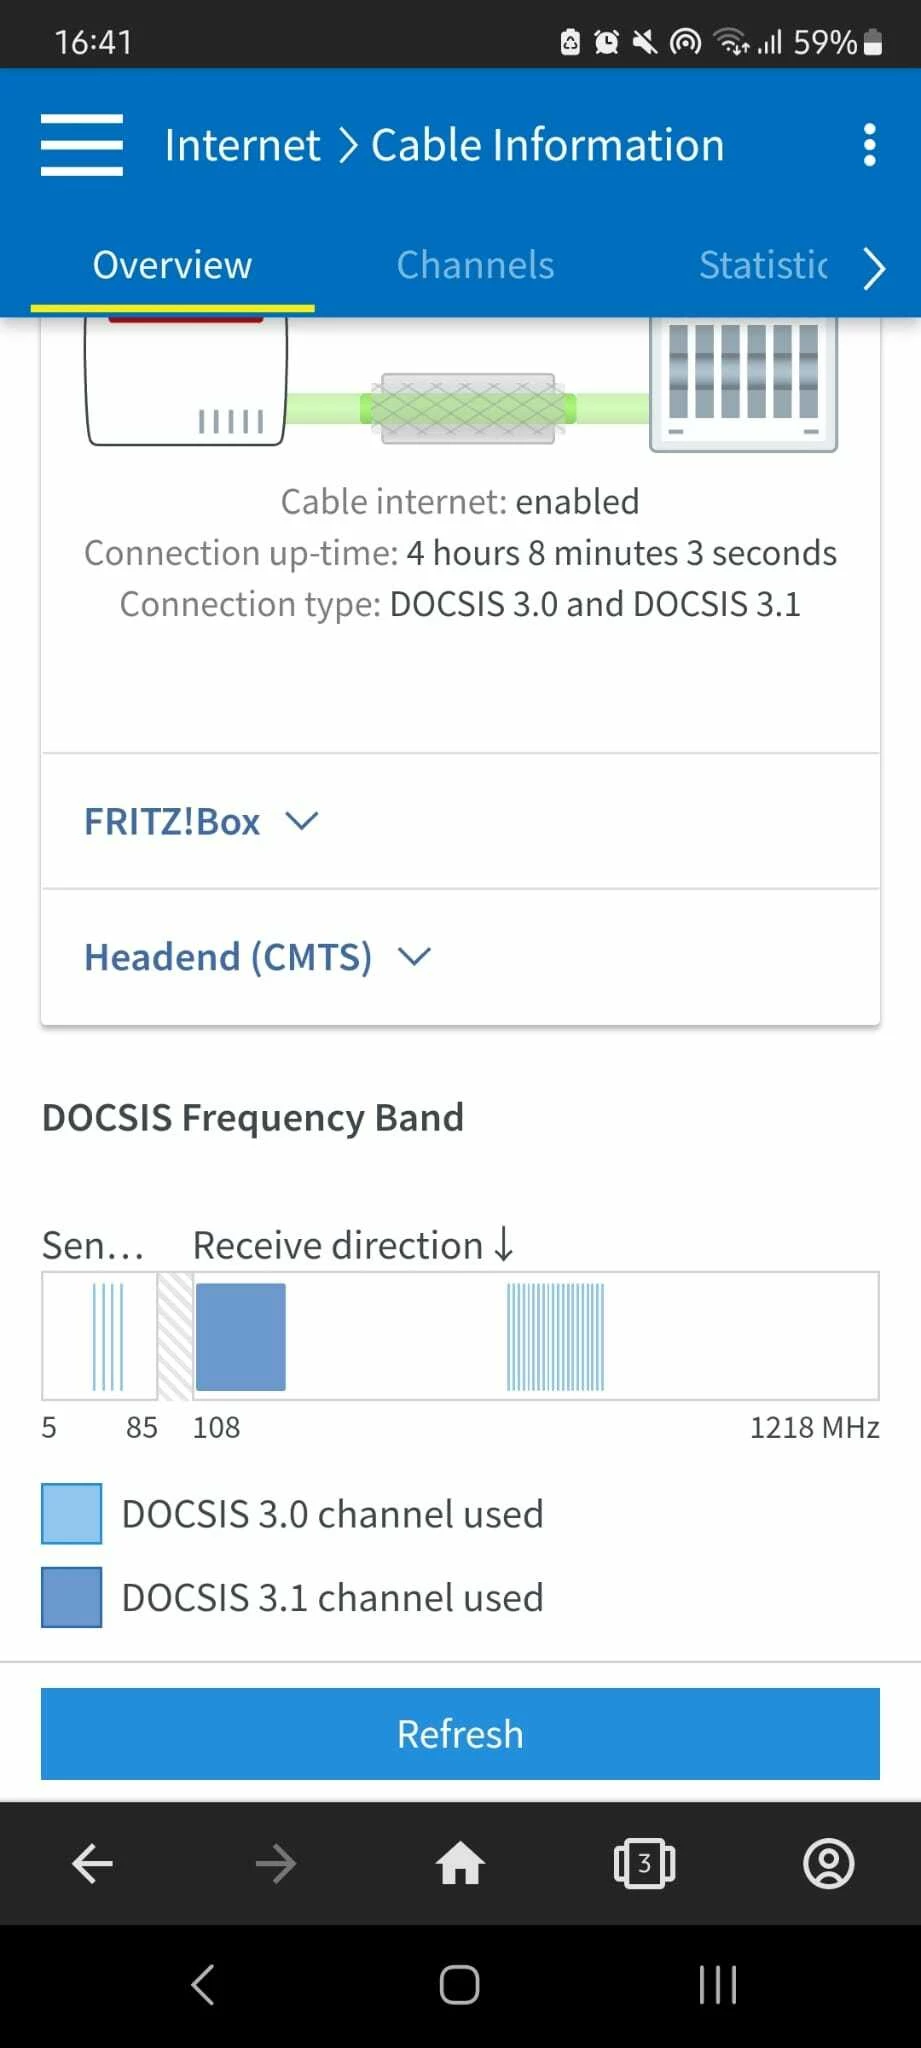The image size is (921, 2048).
Task: Open the browser account profile icon
Action: 828,1863
